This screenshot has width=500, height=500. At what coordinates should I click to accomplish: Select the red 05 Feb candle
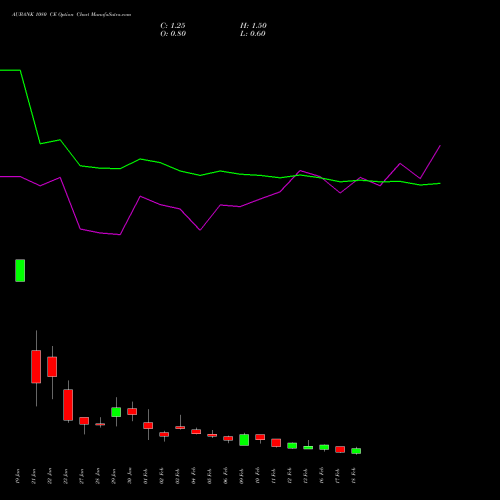point(212,435)
